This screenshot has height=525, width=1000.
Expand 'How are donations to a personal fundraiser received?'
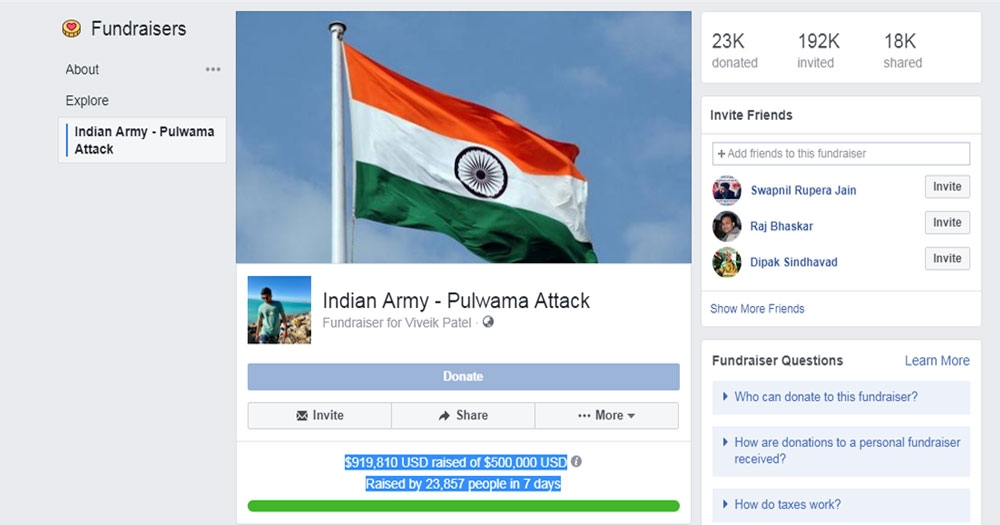coord(841,450)
